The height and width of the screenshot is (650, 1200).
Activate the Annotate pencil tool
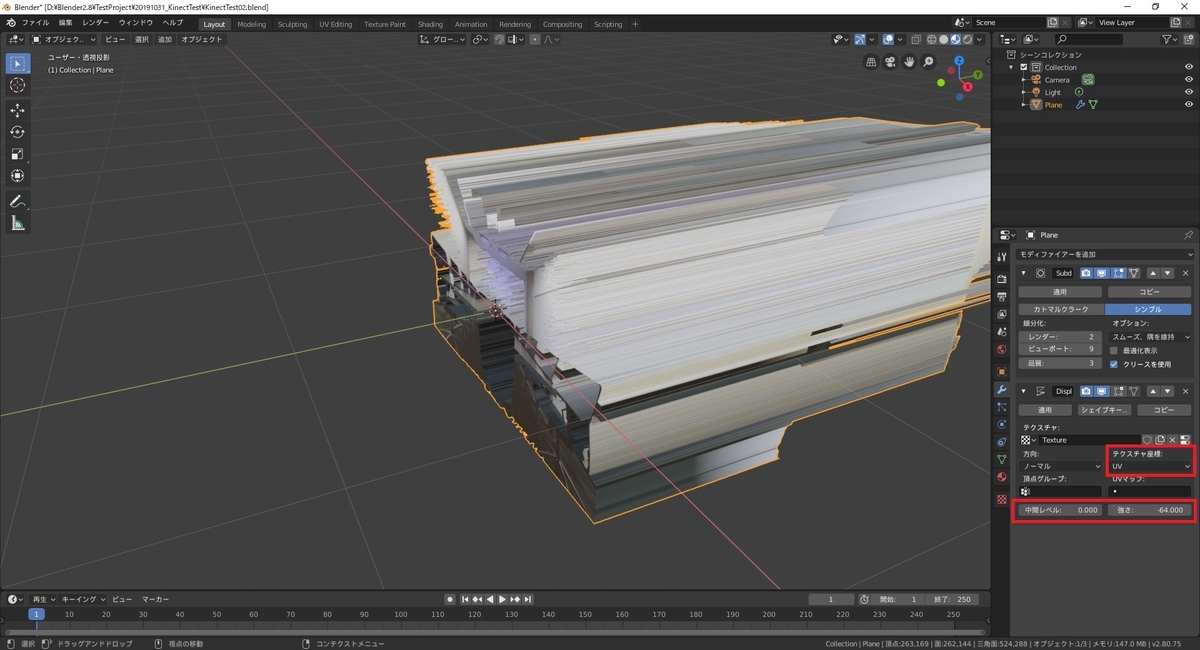(x=17, y=201)
